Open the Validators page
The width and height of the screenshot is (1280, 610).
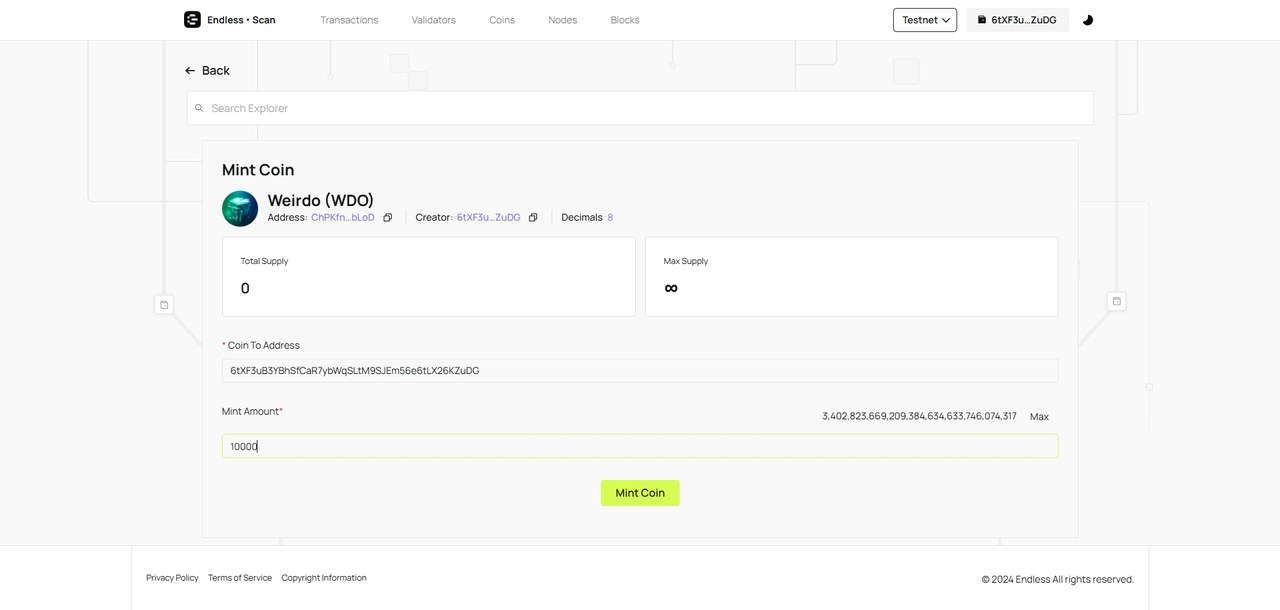pyautogui.click(x=433, y=20)
